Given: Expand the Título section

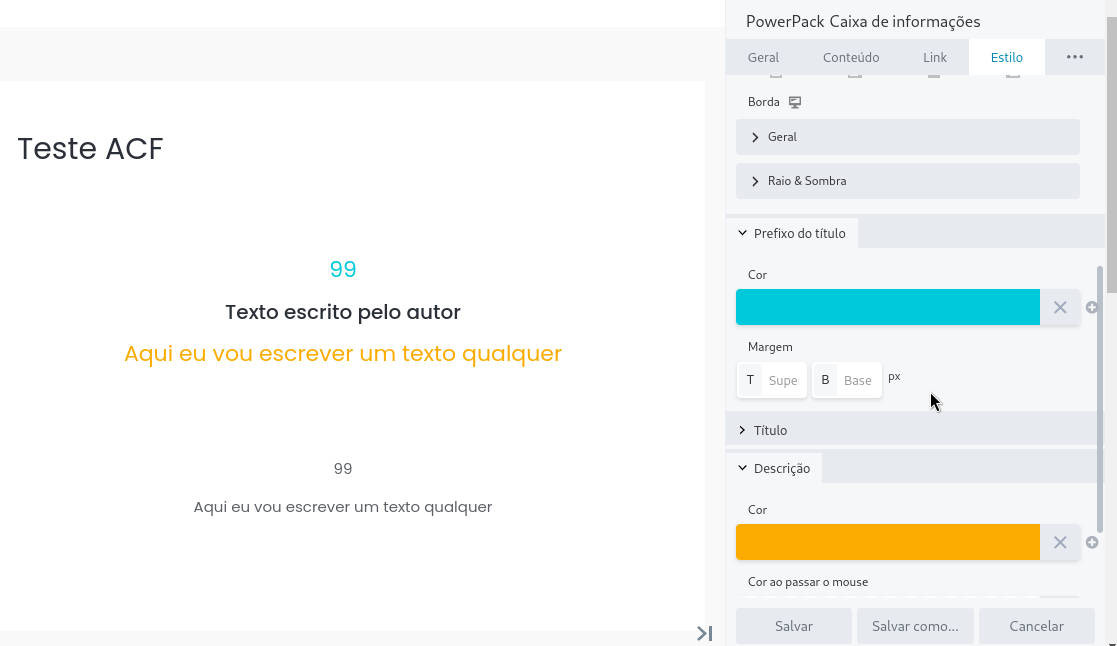Looking at the screenshot, I should point(912,430).
